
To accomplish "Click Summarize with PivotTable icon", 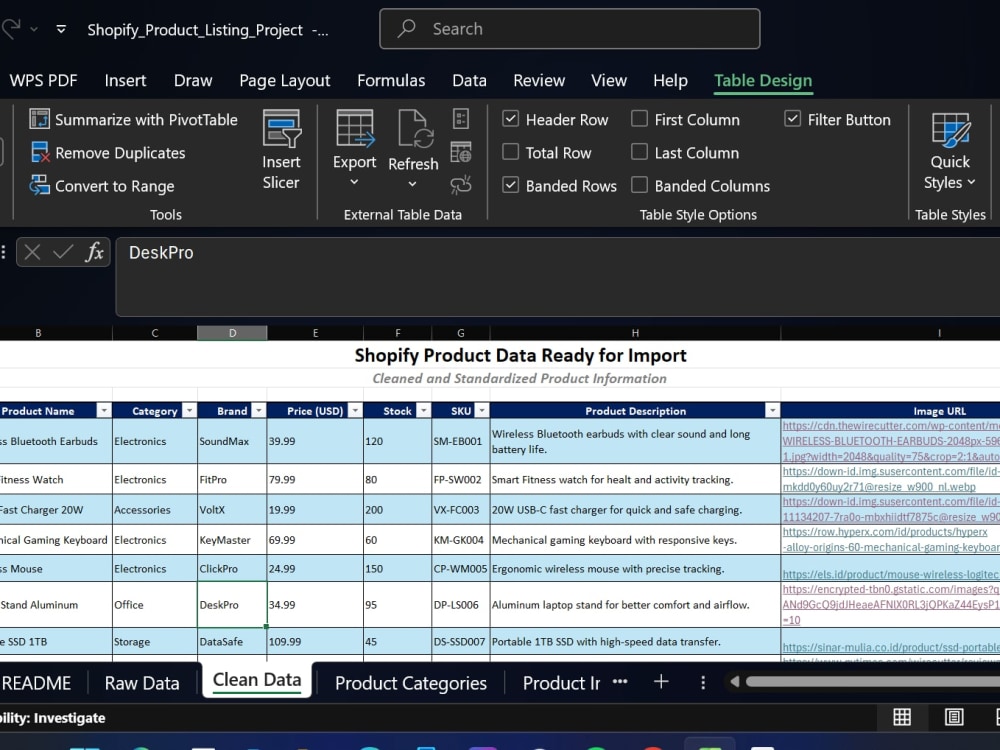I will coord(39,119).
